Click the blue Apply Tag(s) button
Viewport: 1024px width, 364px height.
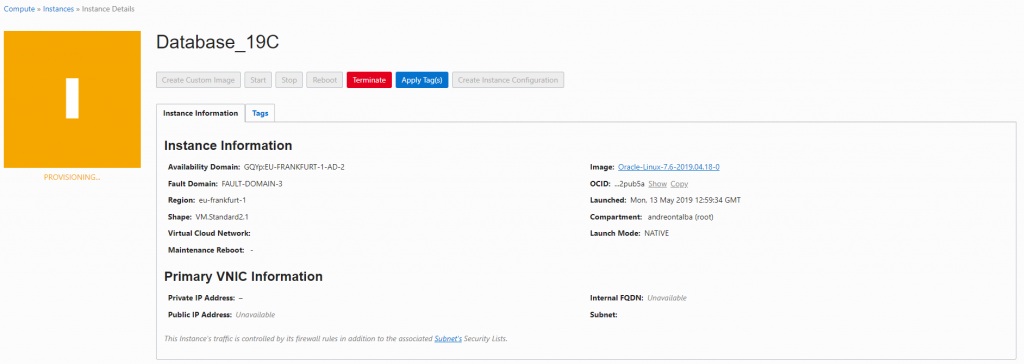(x=422, y=80)
